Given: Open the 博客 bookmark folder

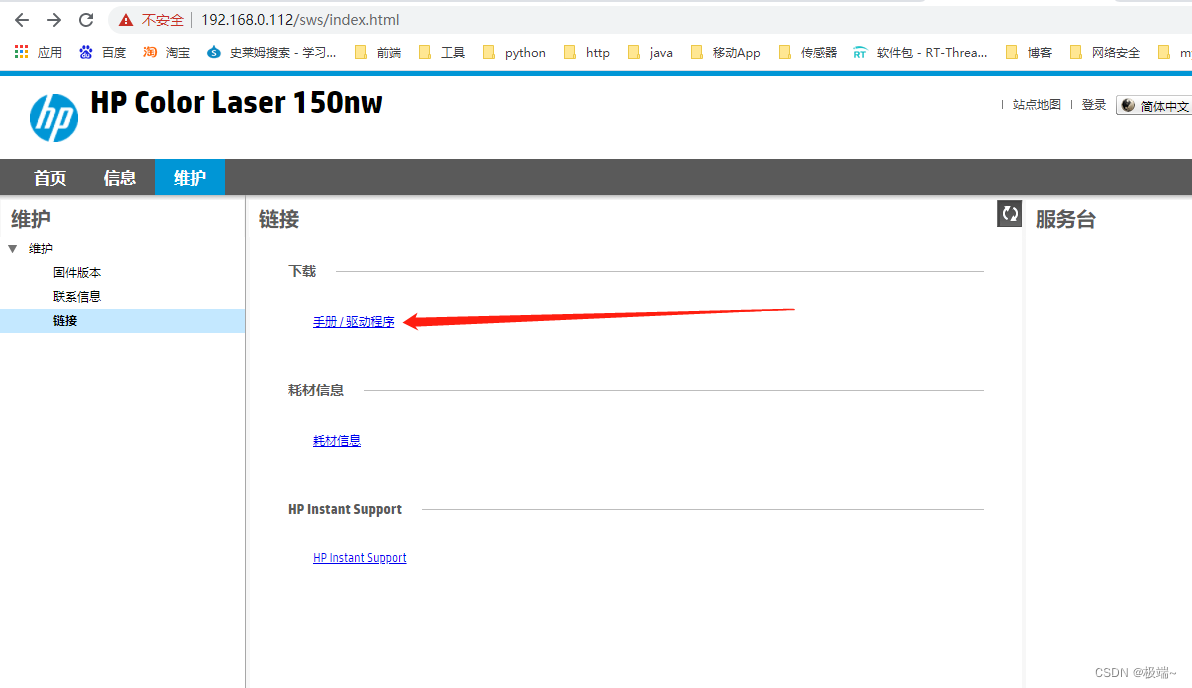Looking at the screenshot, I should pos(1029,52).
